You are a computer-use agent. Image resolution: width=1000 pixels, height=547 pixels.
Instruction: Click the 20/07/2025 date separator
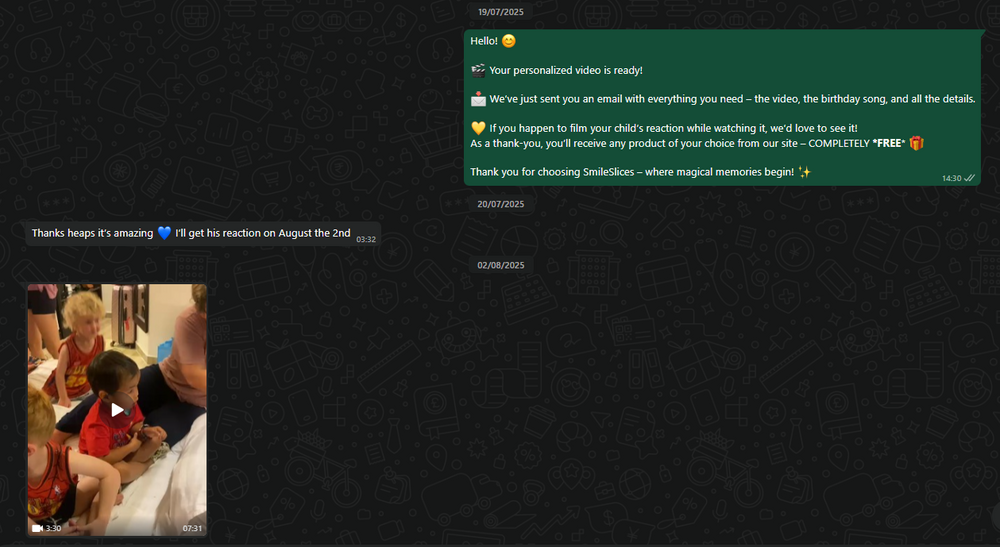pos(500,204)
